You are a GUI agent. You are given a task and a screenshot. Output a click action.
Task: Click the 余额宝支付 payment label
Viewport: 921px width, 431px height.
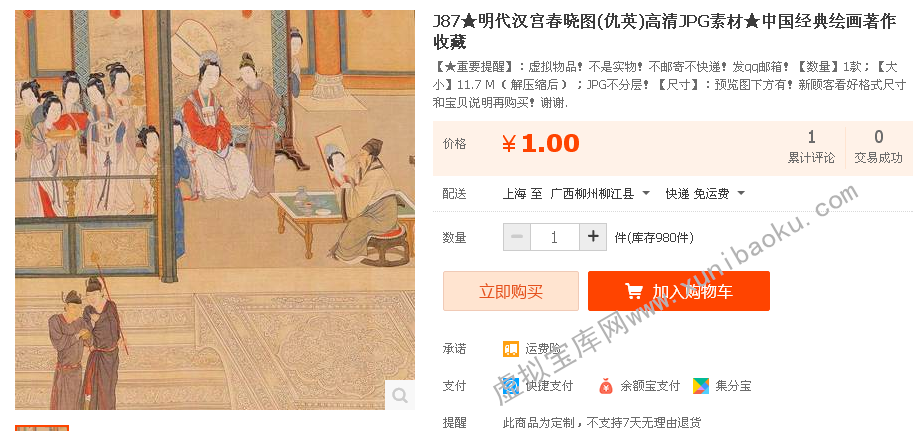point(650,386)
